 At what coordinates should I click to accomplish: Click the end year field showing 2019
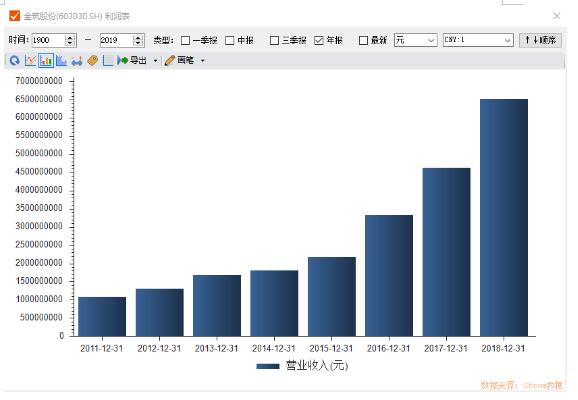tap(116, 40)
